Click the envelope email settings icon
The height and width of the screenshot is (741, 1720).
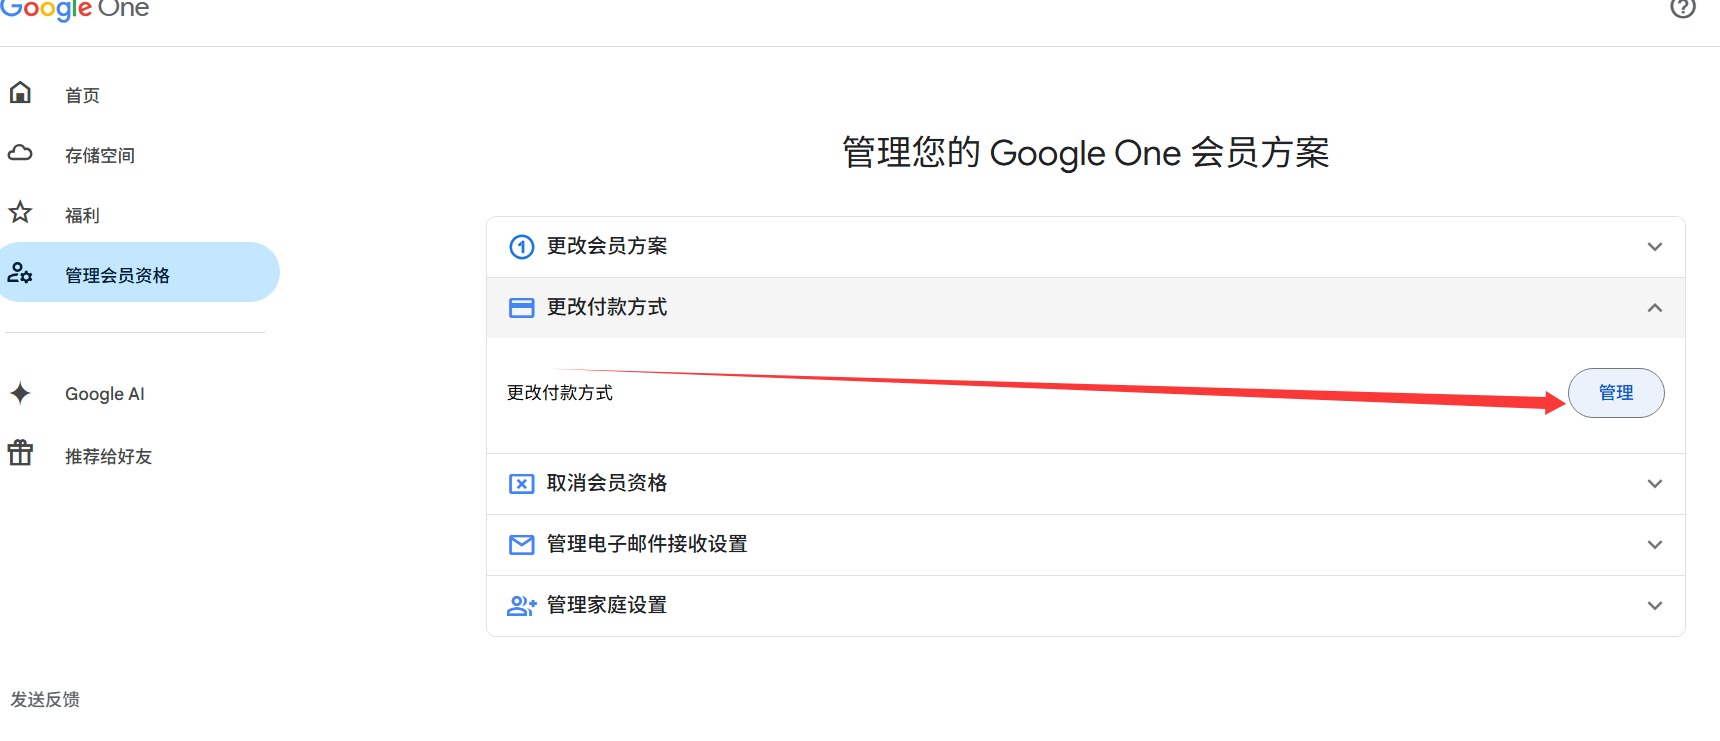(522, 545)
